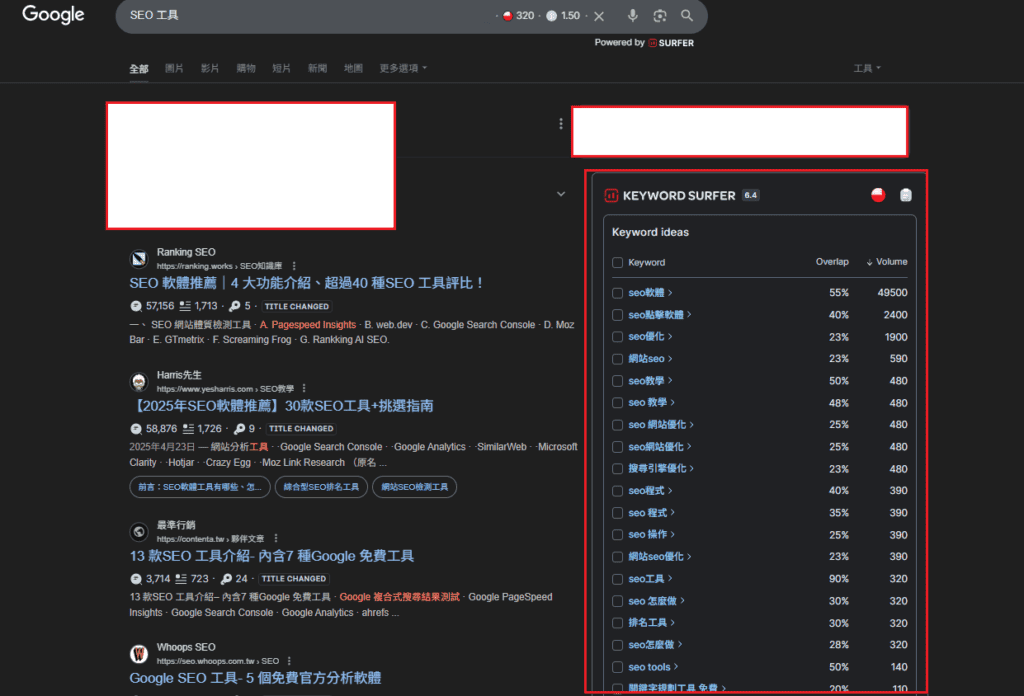
Task: Open result 【2025年SEO軟體推薦】30款SEO工具
Action: [281, 405]
